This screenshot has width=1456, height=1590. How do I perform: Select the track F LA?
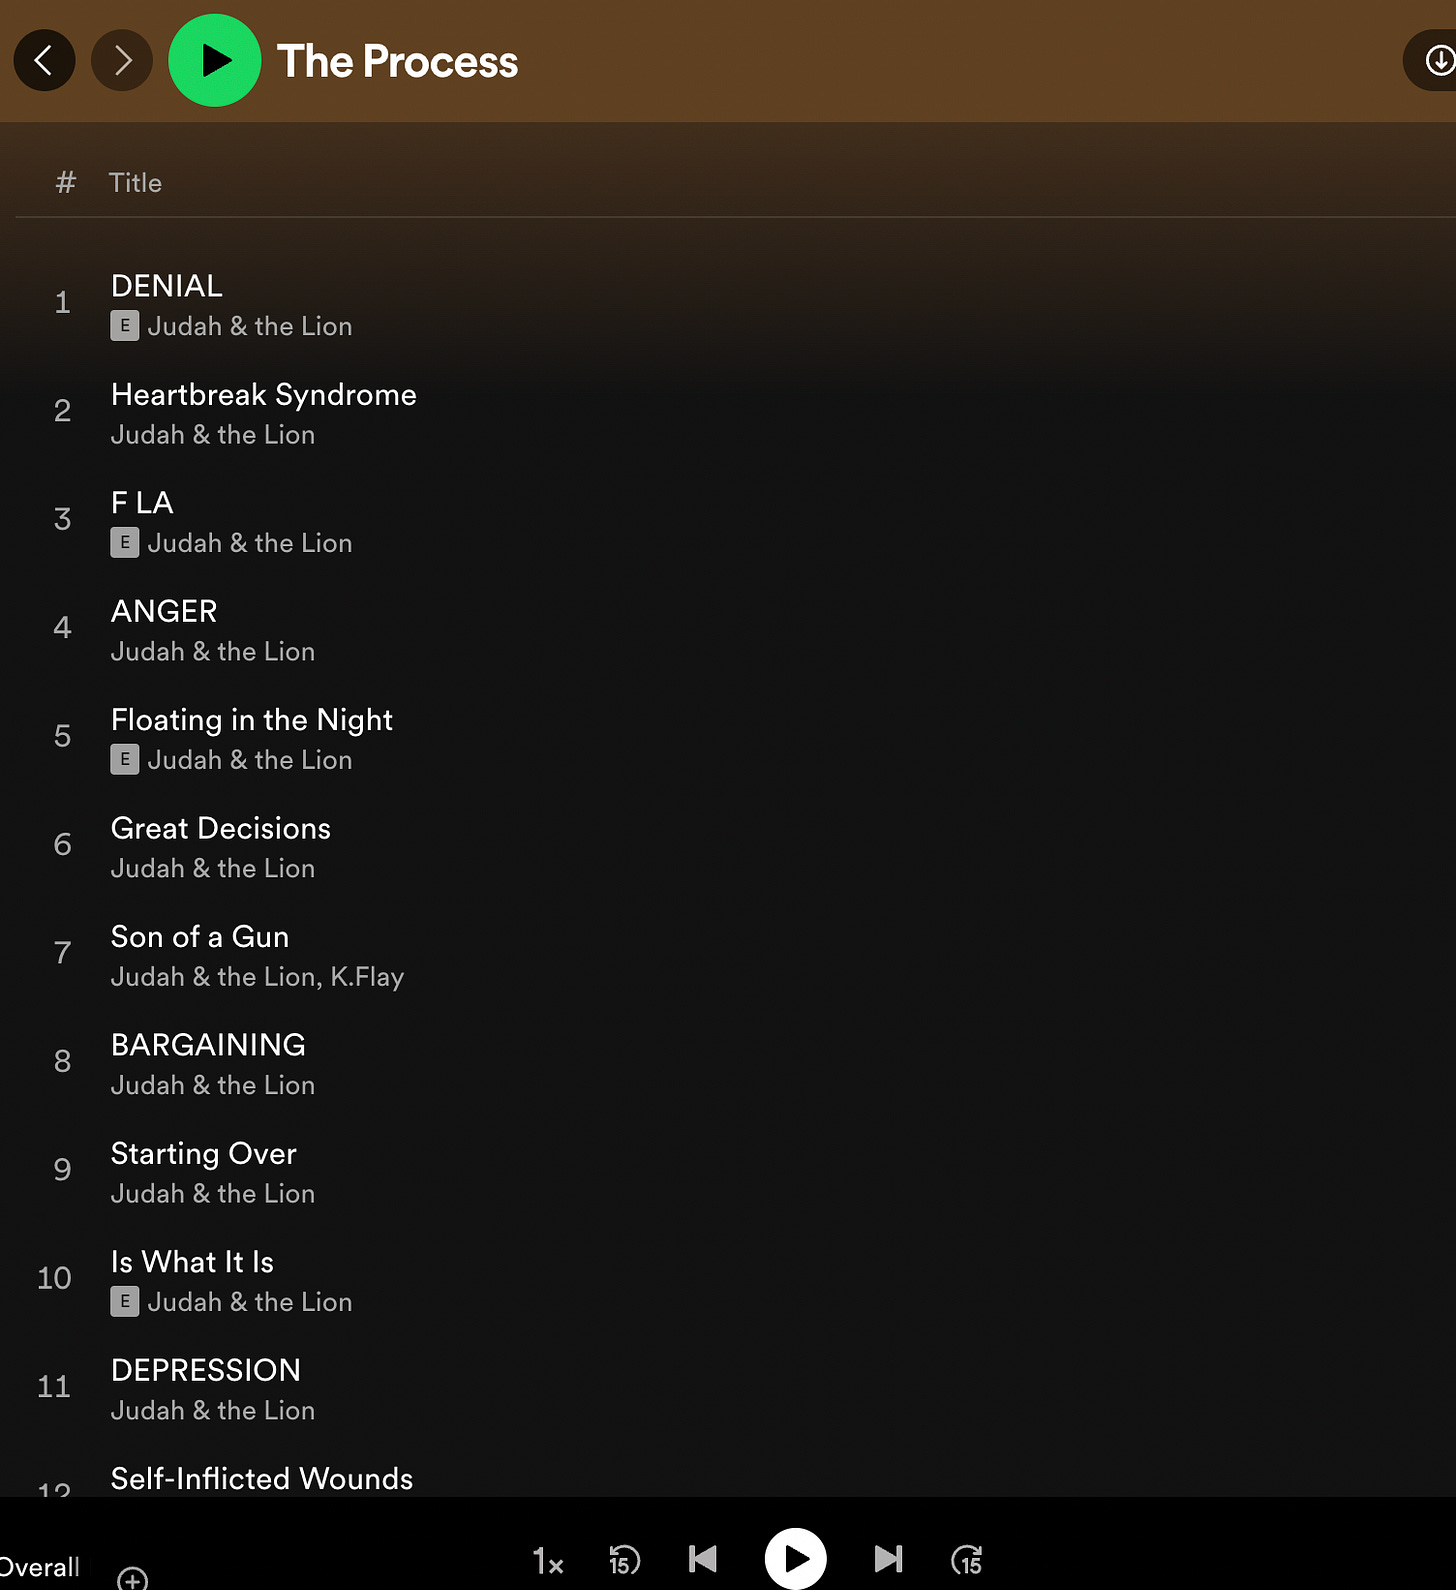(142, 503)
